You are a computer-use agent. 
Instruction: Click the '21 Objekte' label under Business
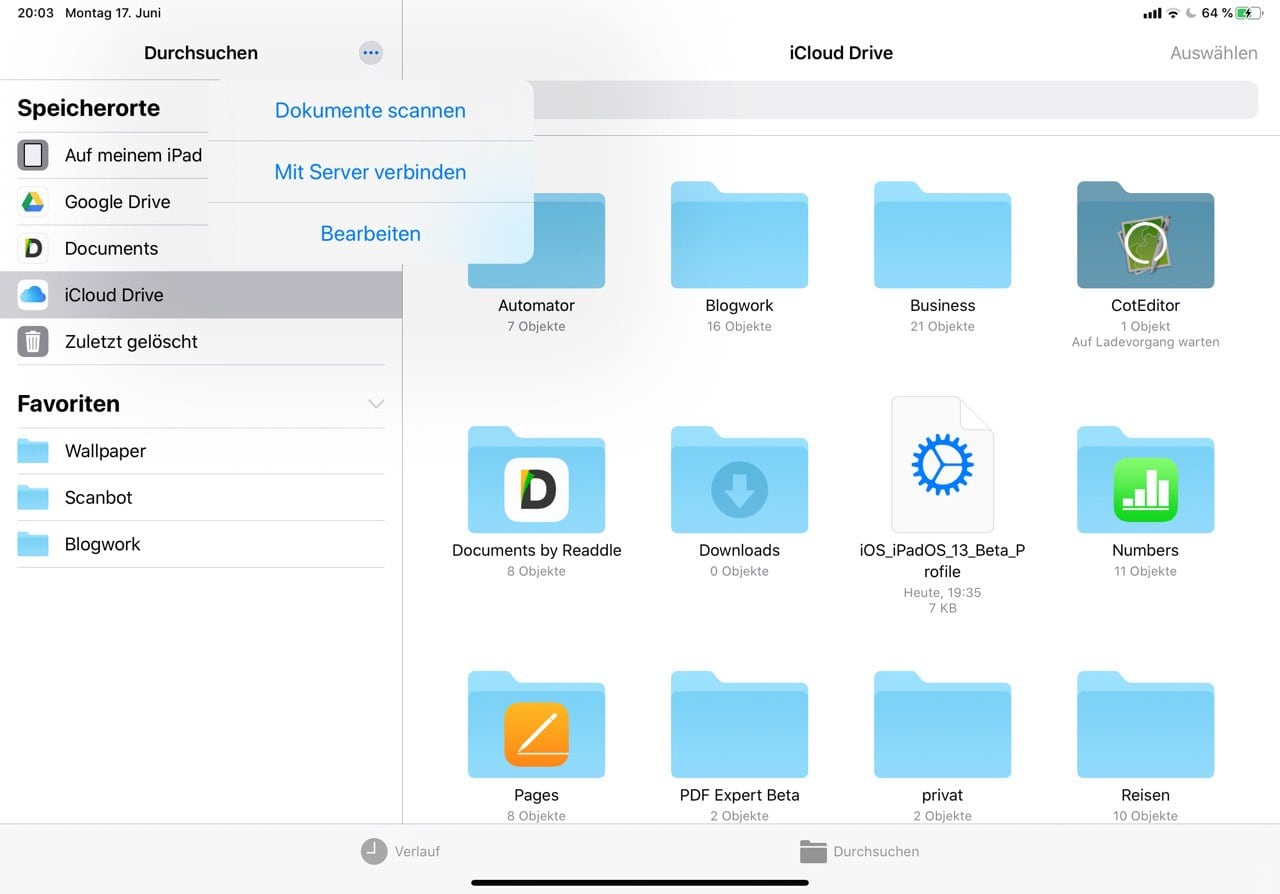point(942,326)
